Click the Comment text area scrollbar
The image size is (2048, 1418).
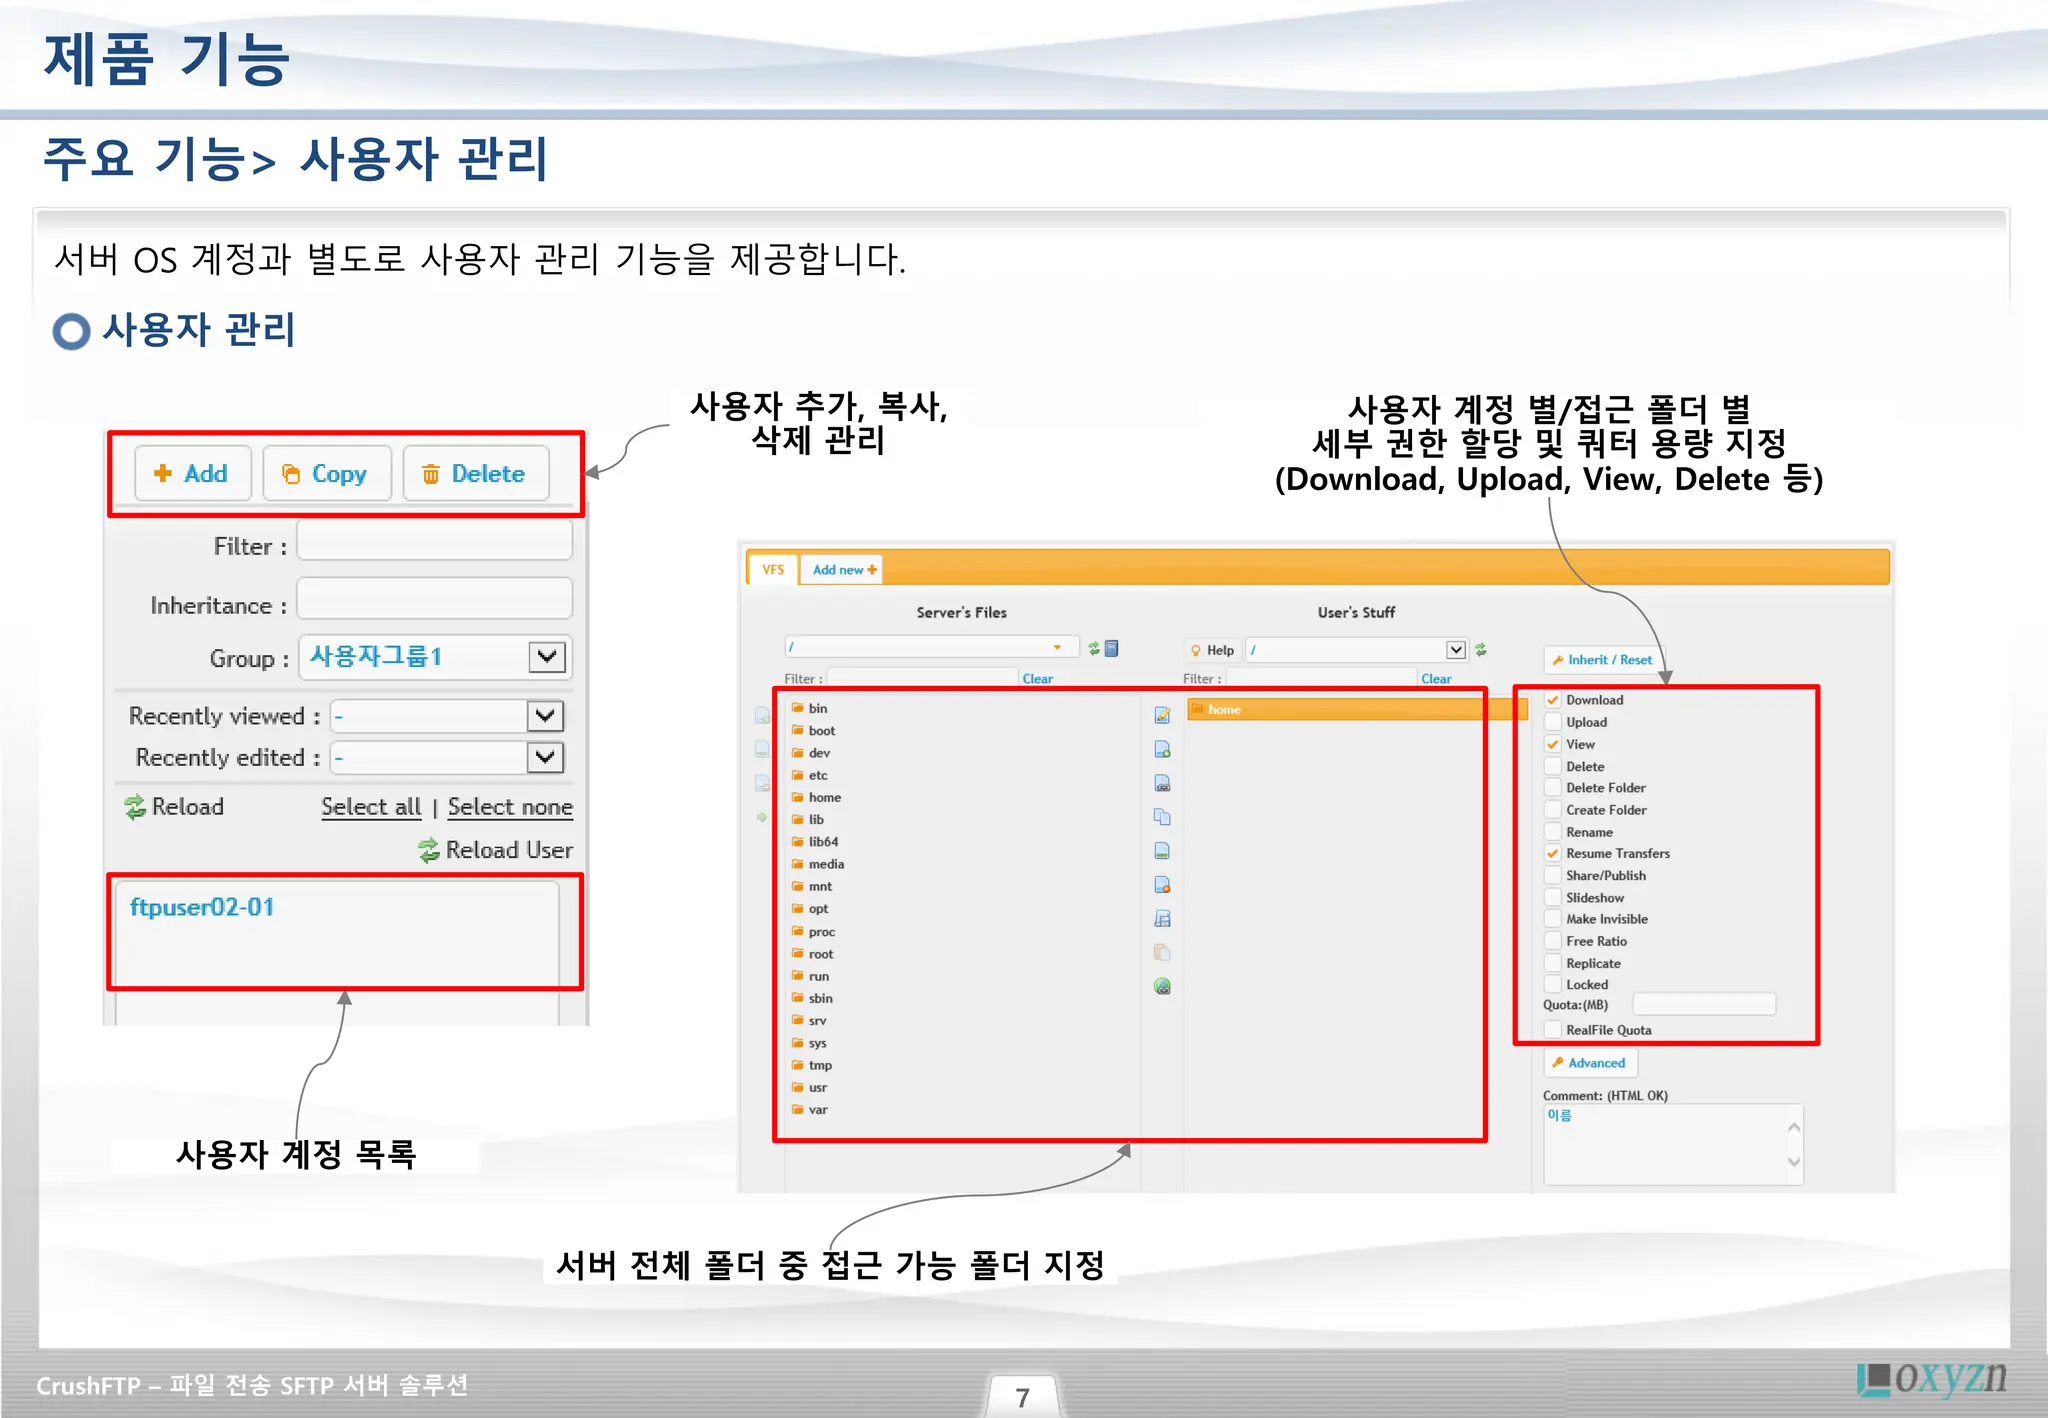point(1794,1144)
